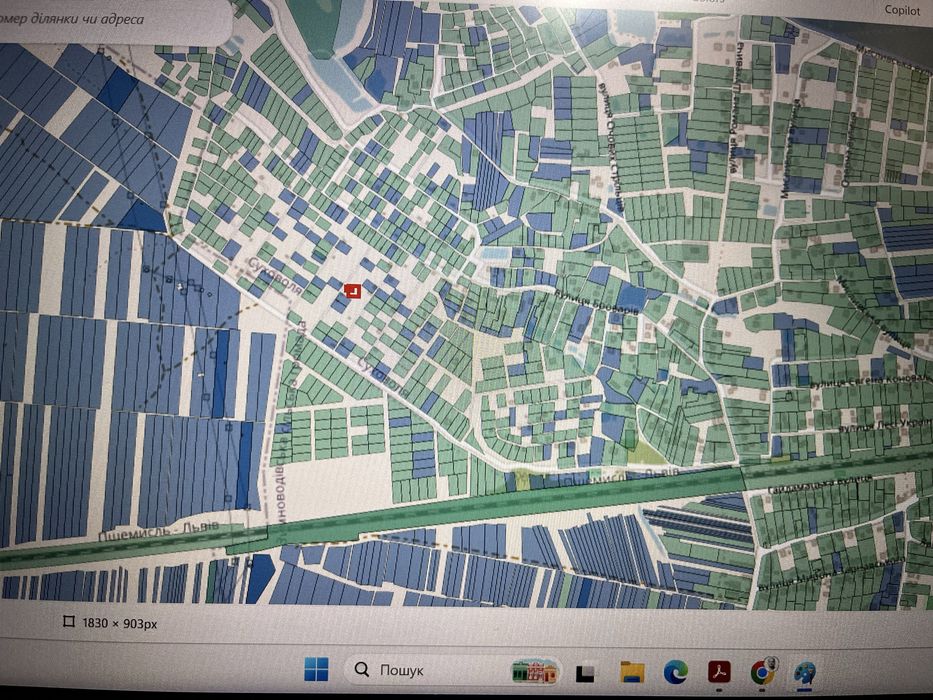This screenshot has width=933, height=700.
Task: Open Adobe Acrobat from the taskbar
Action: click(719, 673)
